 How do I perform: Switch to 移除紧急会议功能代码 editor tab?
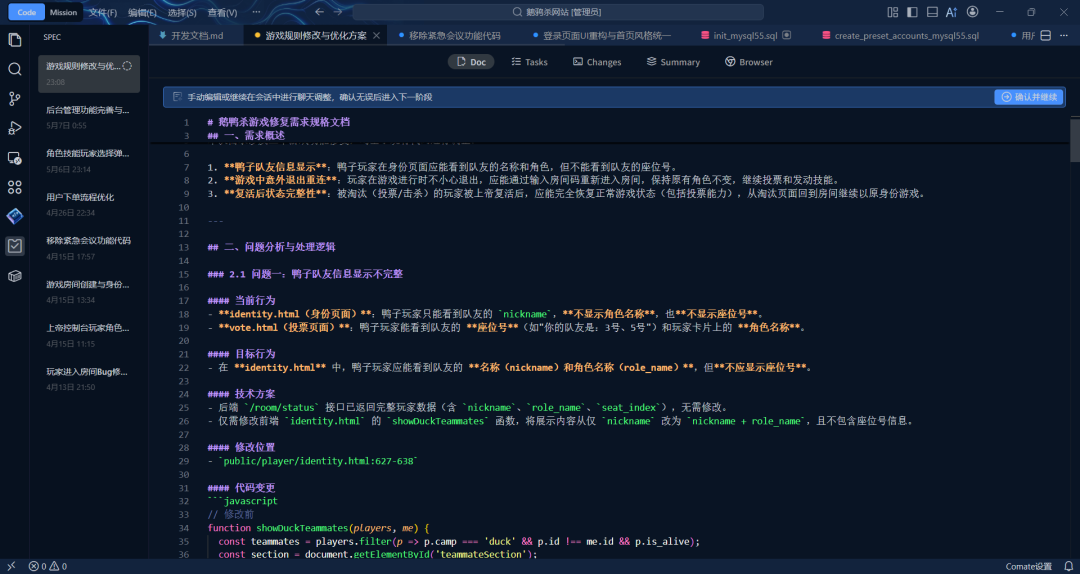[455, 36]
